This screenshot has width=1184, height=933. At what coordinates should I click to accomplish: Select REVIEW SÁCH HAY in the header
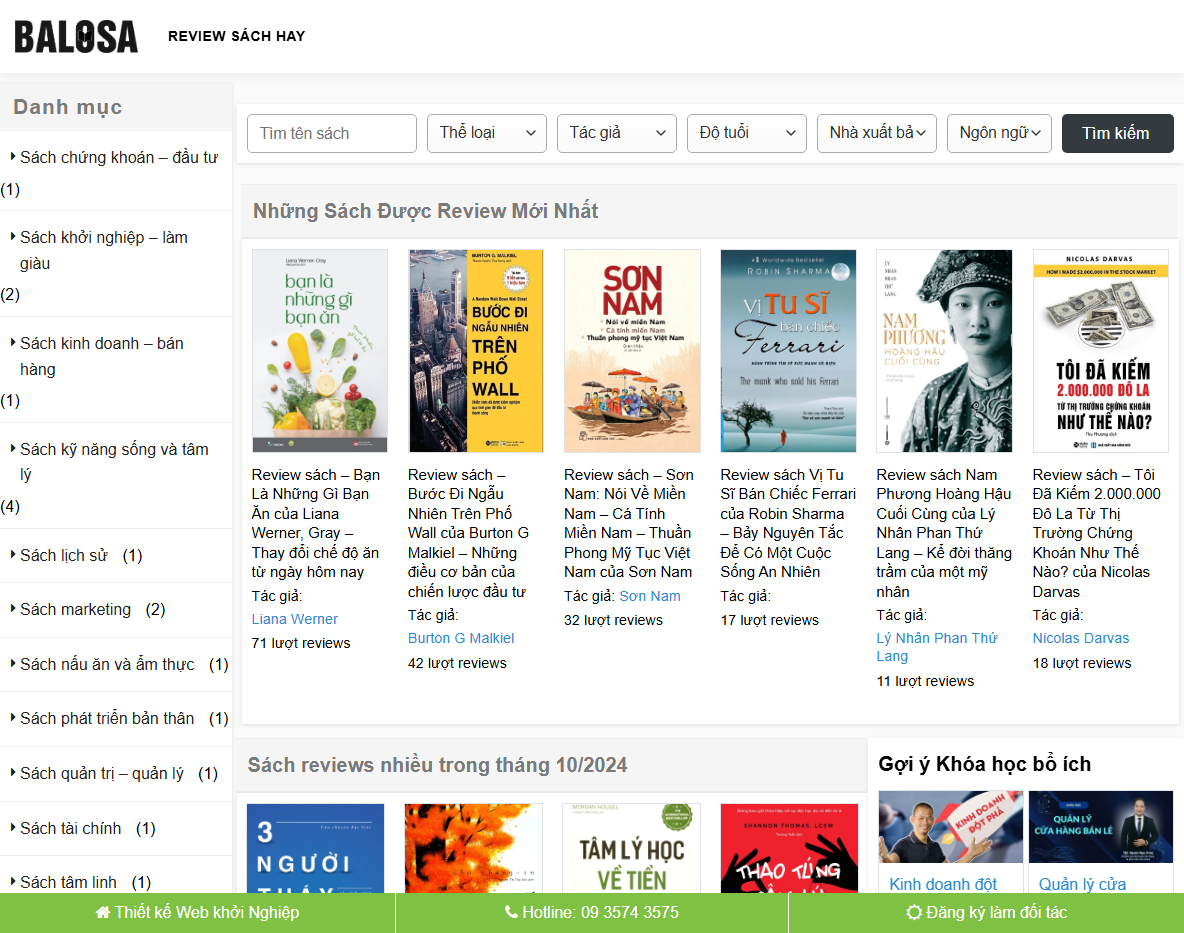pyautogui.click(x=236, y=36)
